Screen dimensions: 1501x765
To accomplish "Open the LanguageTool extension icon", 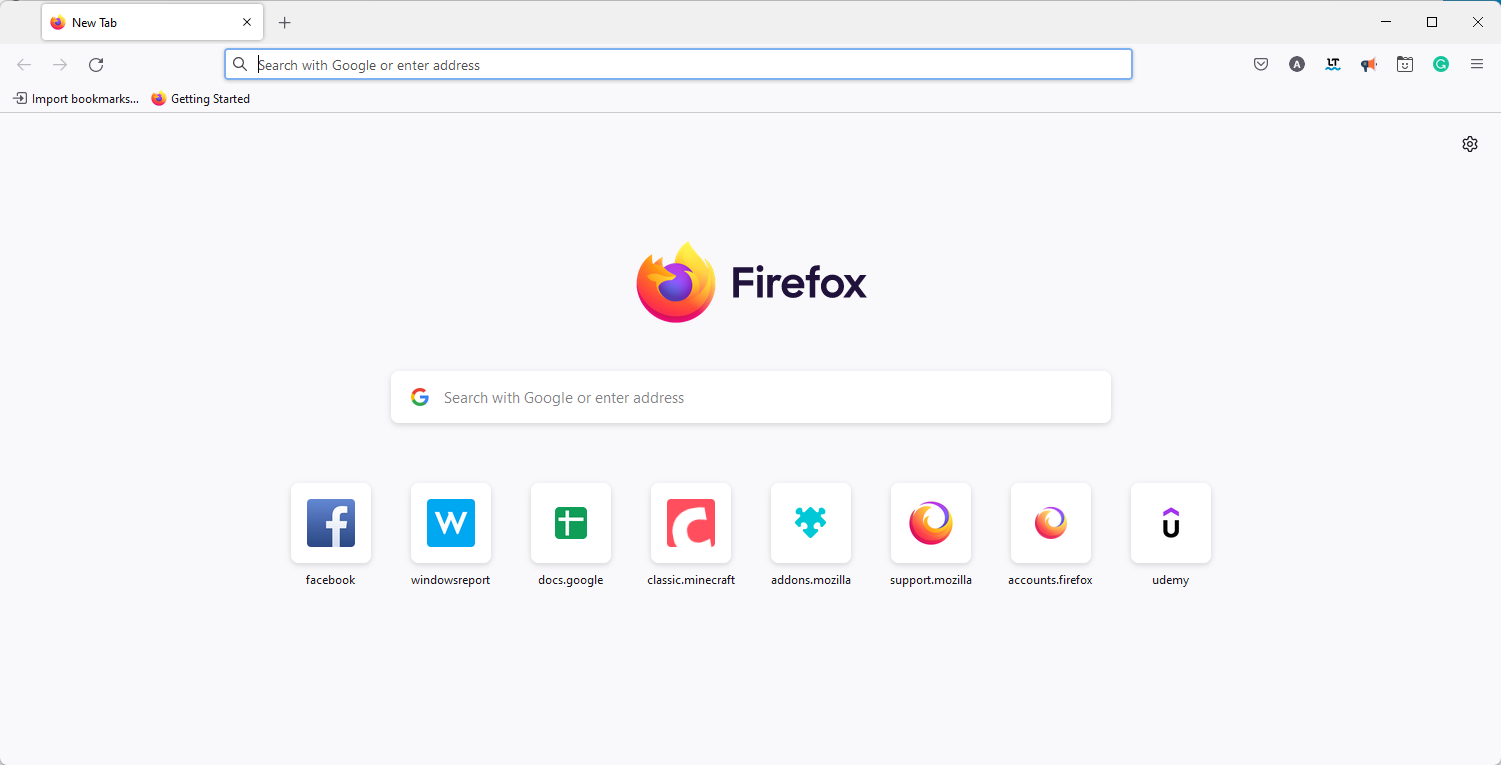I will [1333, 64].
